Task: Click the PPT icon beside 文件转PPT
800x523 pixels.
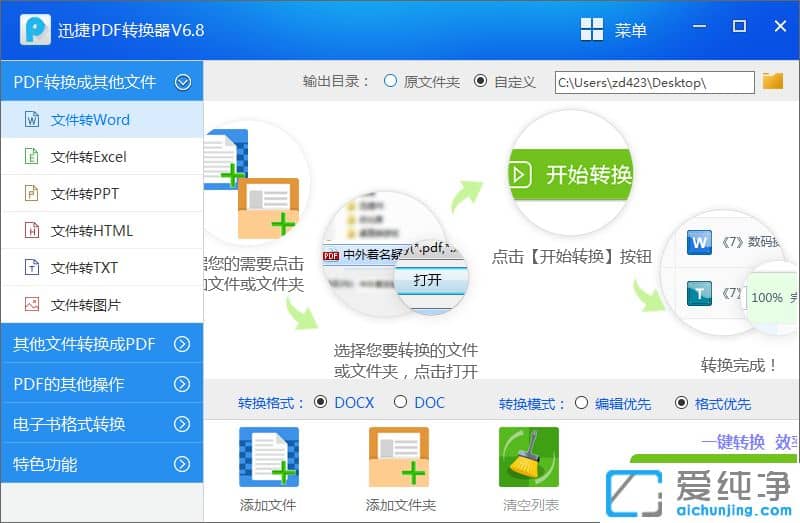Action: pos(32,193)
